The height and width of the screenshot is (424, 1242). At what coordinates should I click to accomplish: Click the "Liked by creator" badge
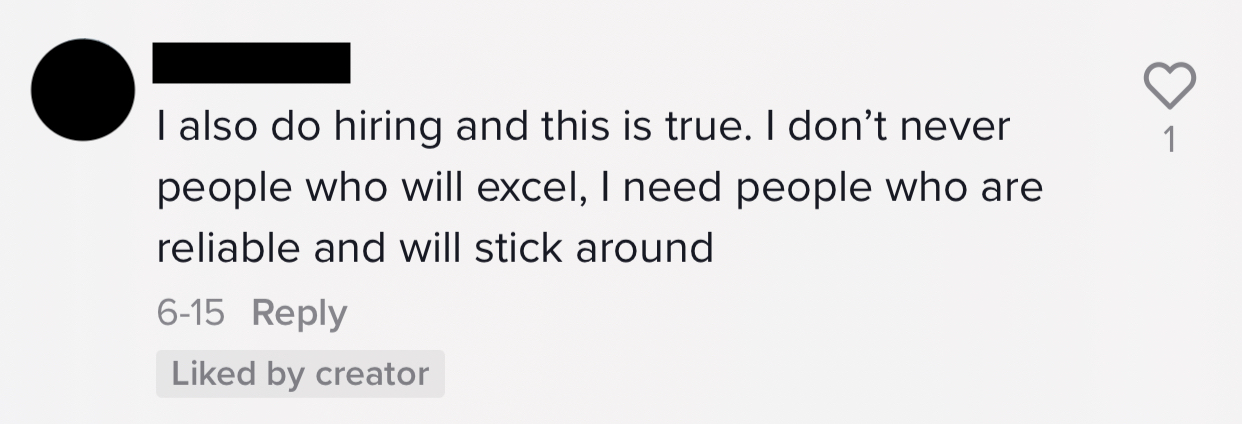(x=300, y=374)
